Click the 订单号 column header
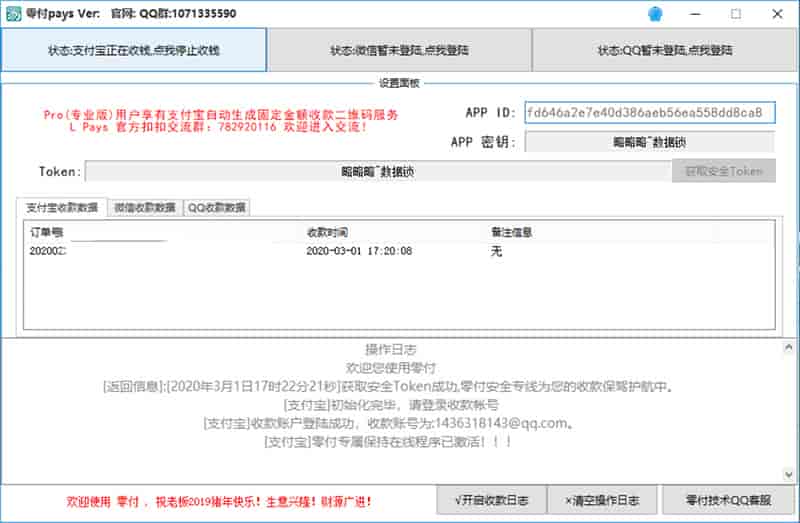 click(x=46, y=232)
